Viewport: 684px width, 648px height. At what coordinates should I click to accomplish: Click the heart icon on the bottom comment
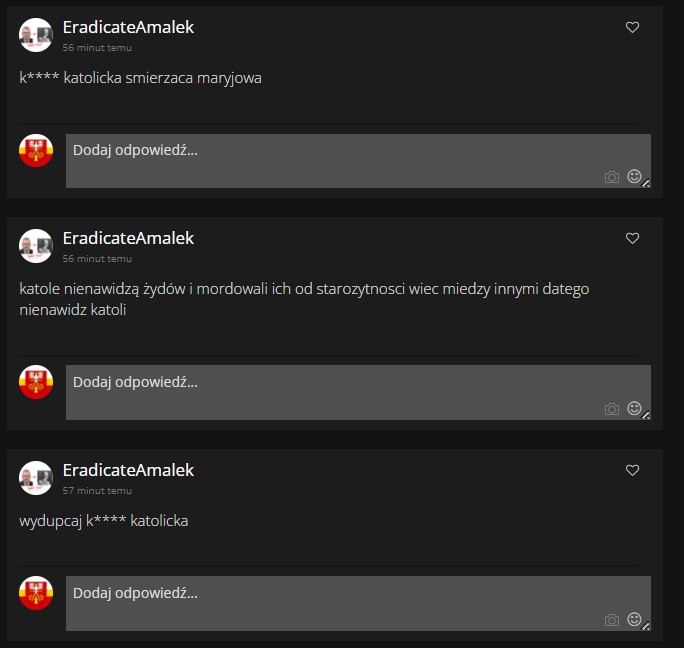632,470
